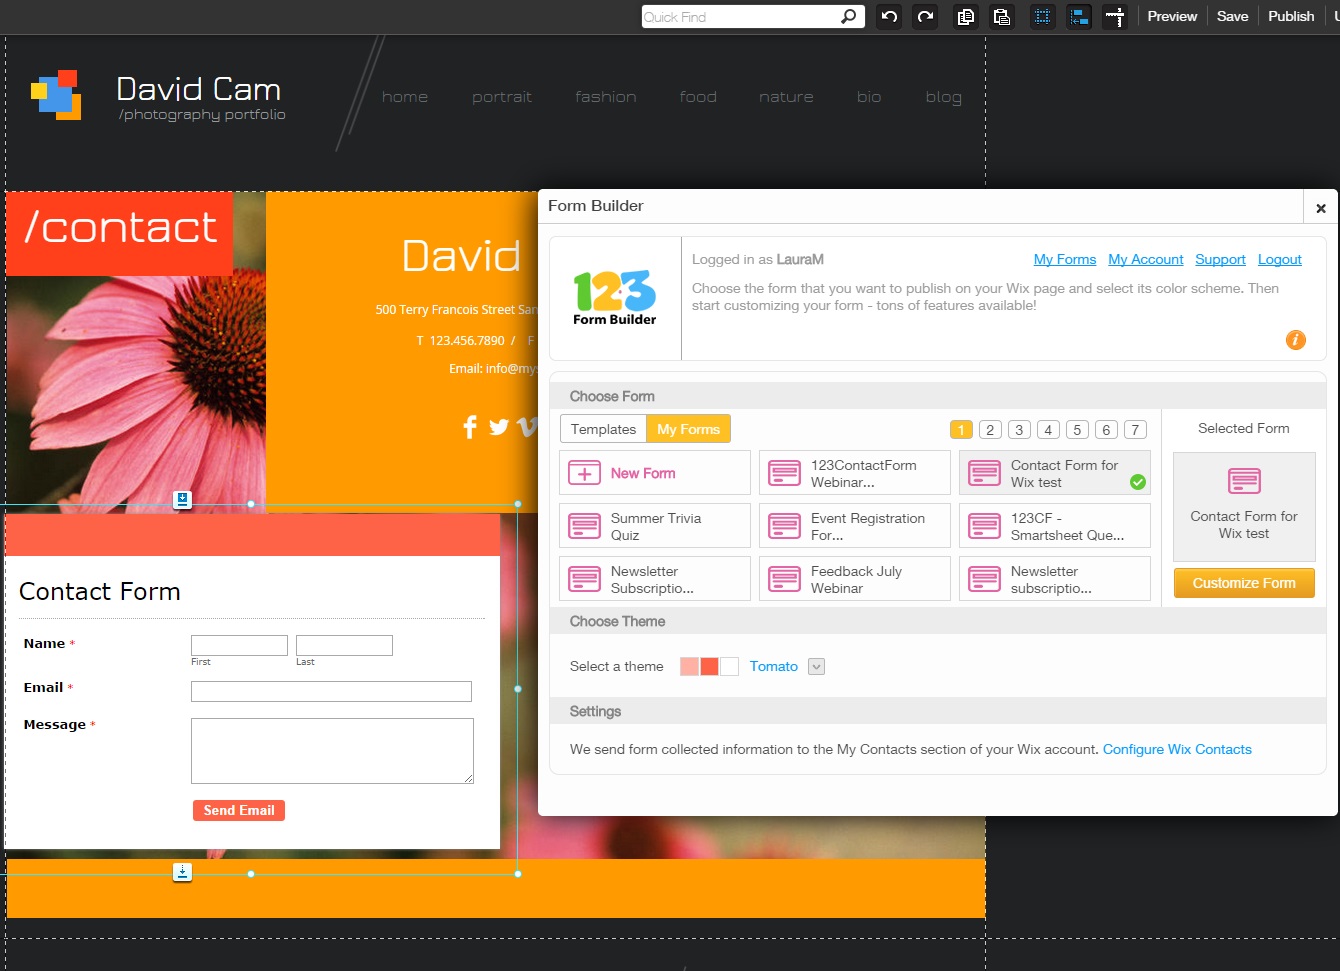Click the food navigation menu item
The image size is (1340, 971).
[698, 97]
